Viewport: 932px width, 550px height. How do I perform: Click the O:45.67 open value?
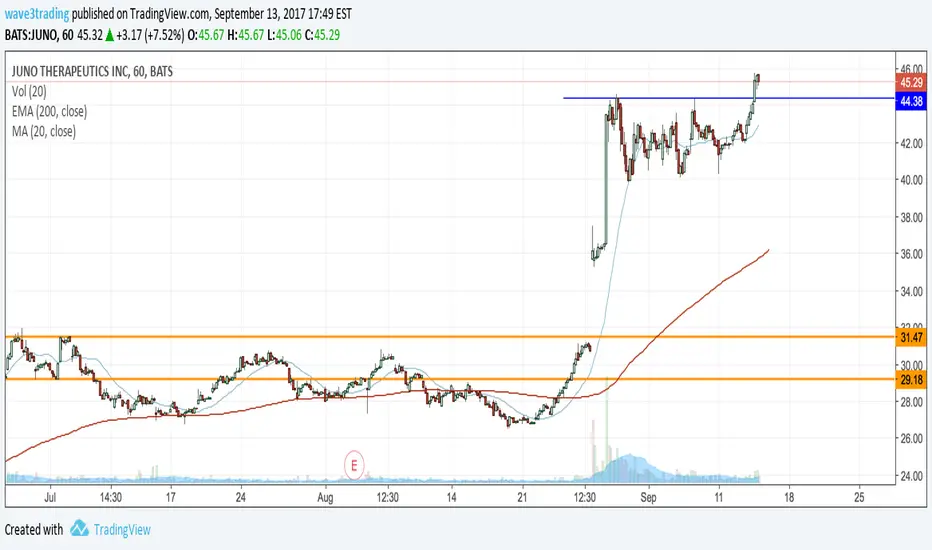[206, 35]
